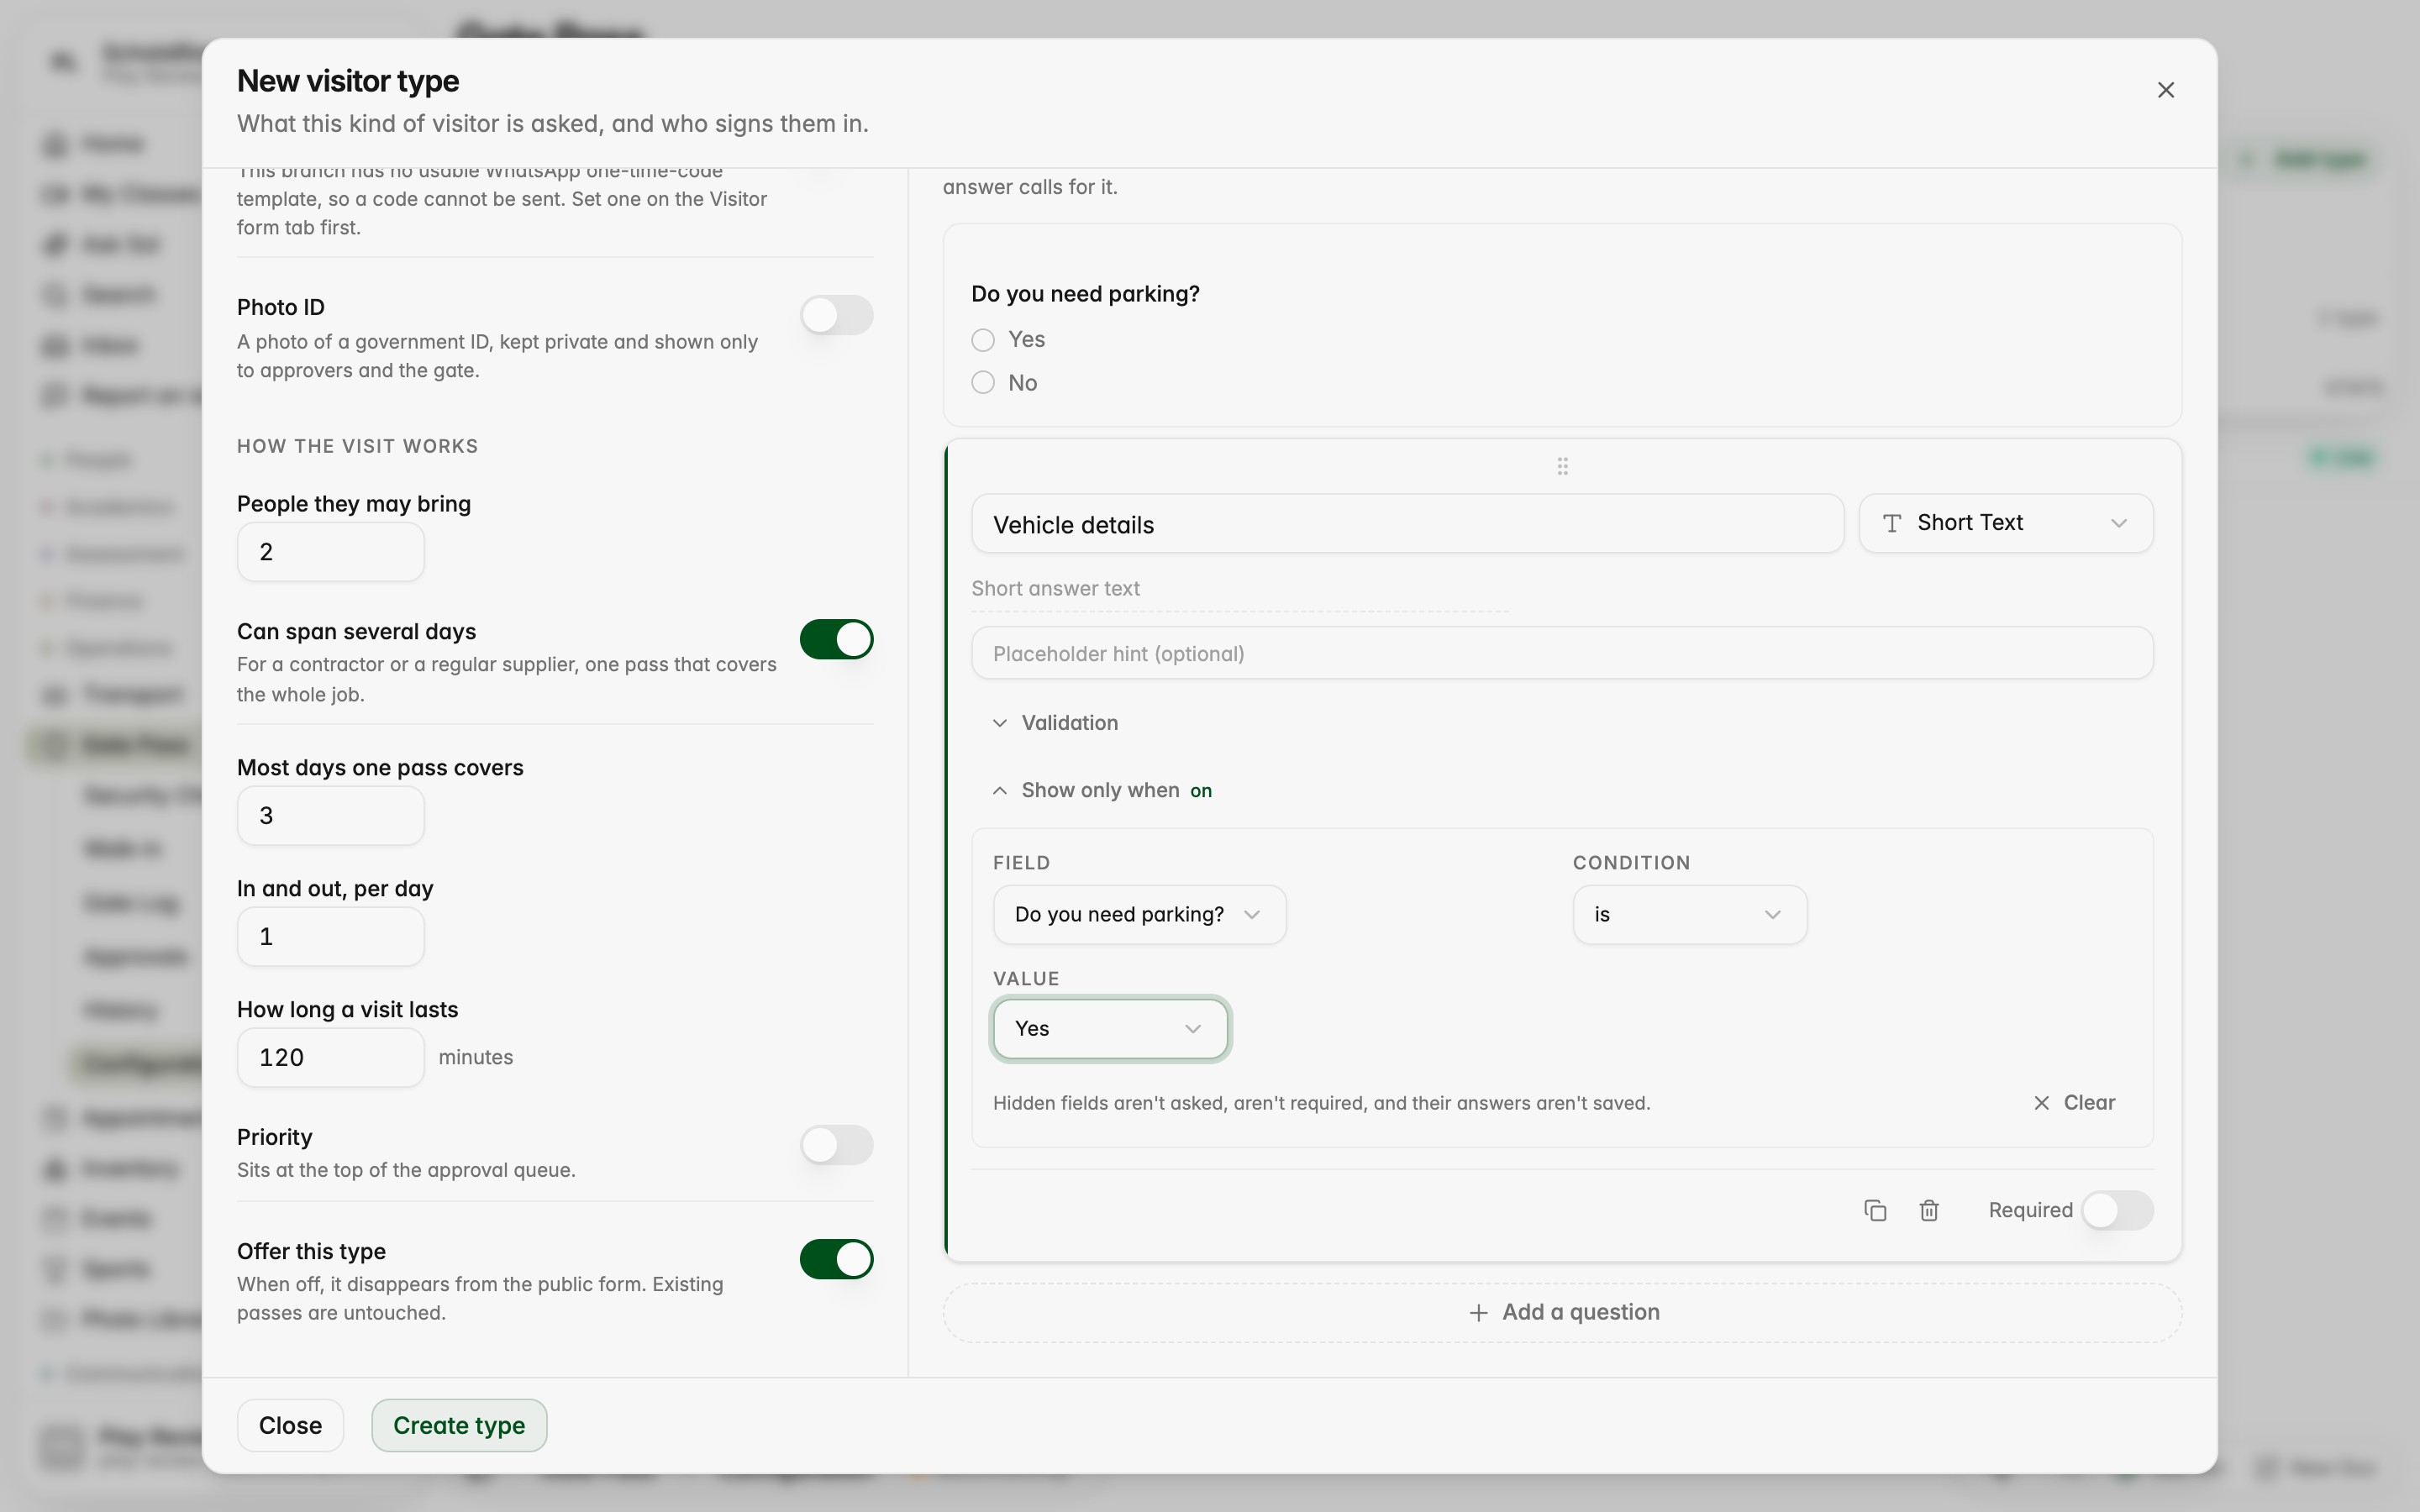Click the In and out, per day field
2420x1512 pixels.
[x=330, y=937]
